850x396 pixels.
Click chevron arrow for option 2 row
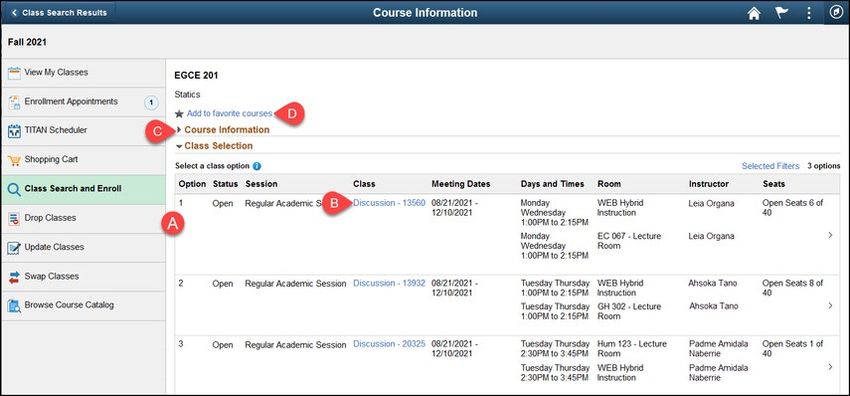[x=830, y=306]
